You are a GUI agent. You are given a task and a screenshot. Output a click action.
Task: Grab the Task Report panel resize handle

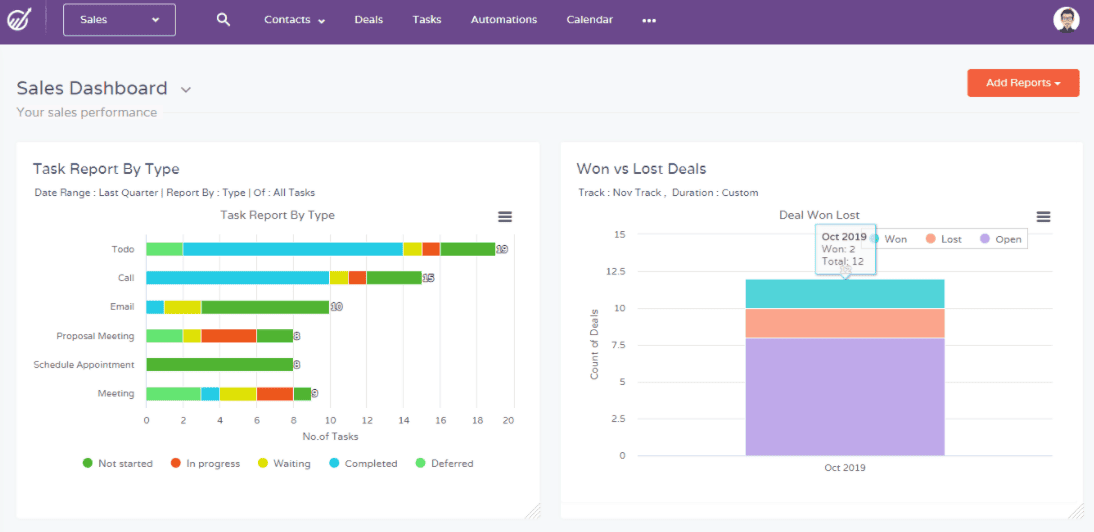(x=532, y=510)
